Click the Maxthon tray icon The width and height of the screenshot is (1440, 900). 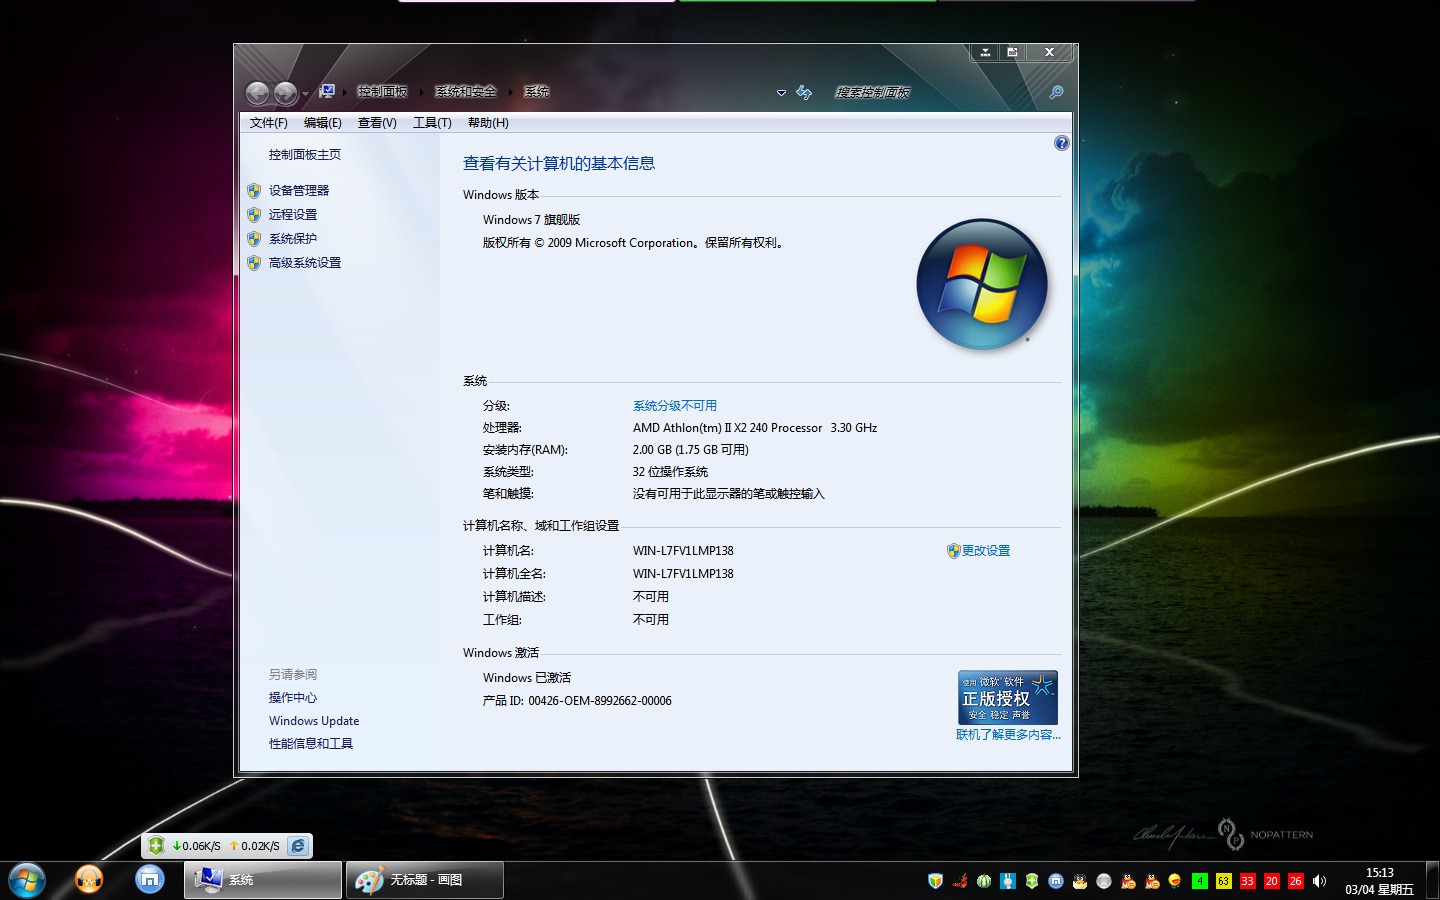[1056, 881]
